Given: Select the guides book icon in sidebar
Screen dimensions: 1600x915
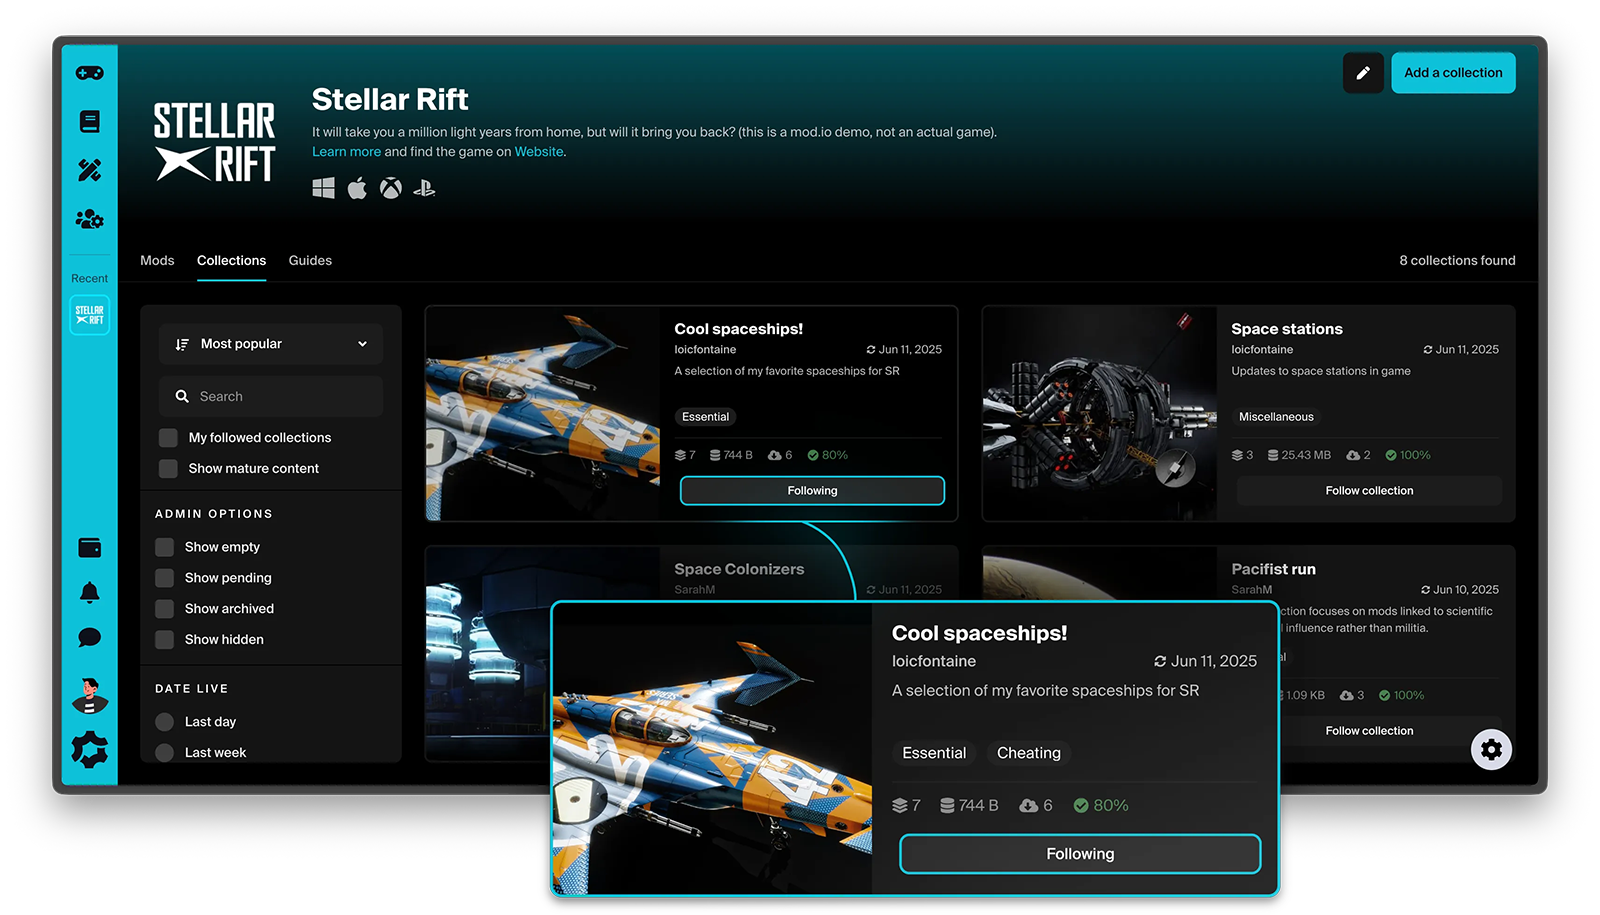Looking at the screenshot, I should point(89,120).
